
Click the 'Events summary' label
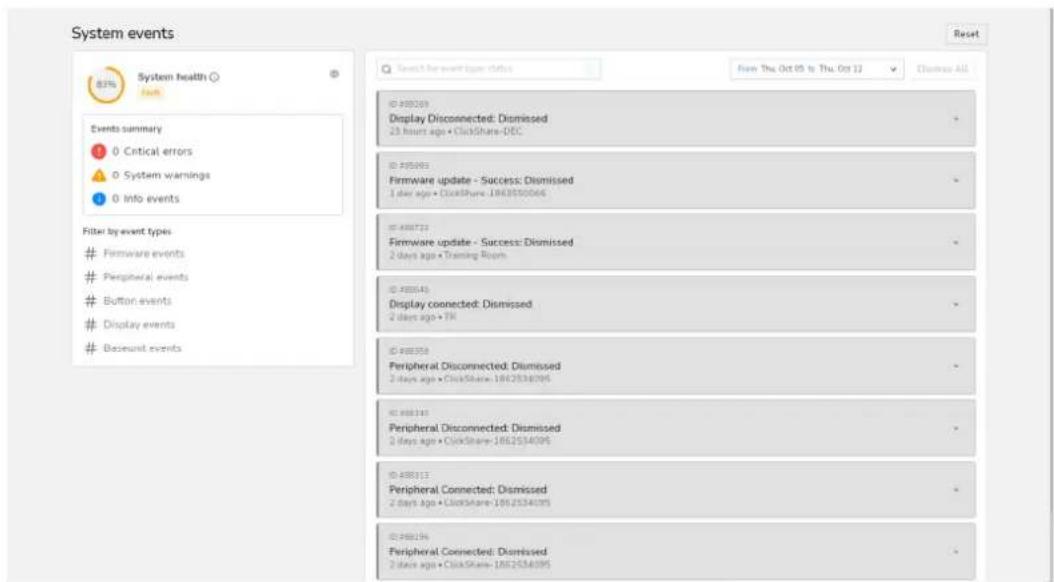[126, 128]
